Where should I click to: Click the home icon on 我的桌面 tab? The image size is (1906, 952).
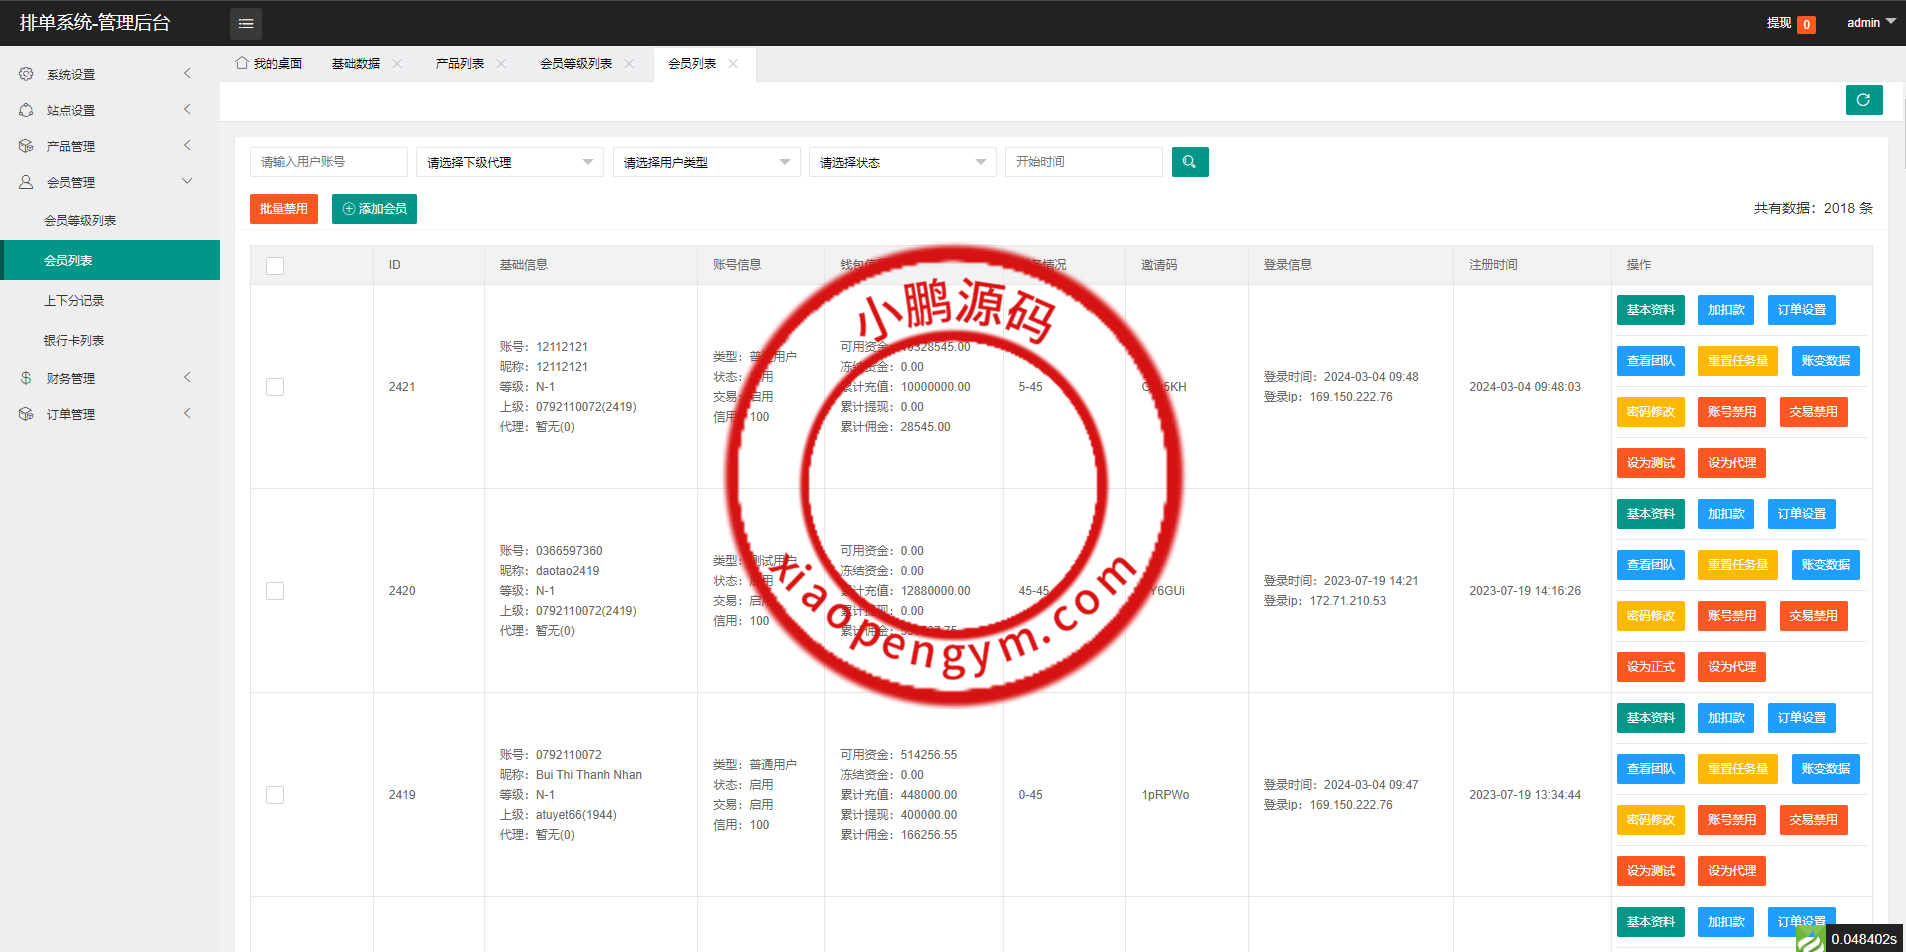[242, 63]
